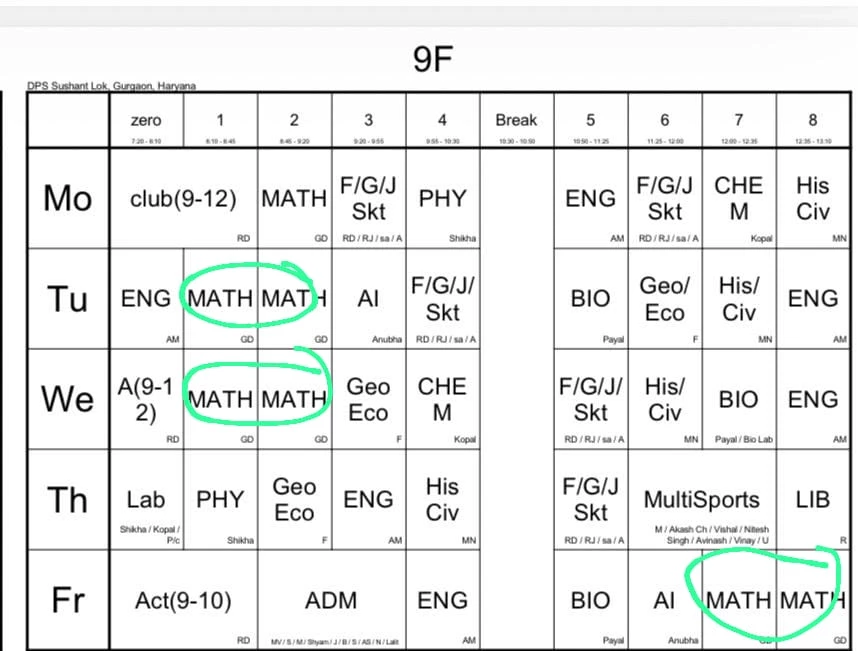Select Wednesday's BIO cell with Bio Lab
Screen dimensions: 858x651
739,399
